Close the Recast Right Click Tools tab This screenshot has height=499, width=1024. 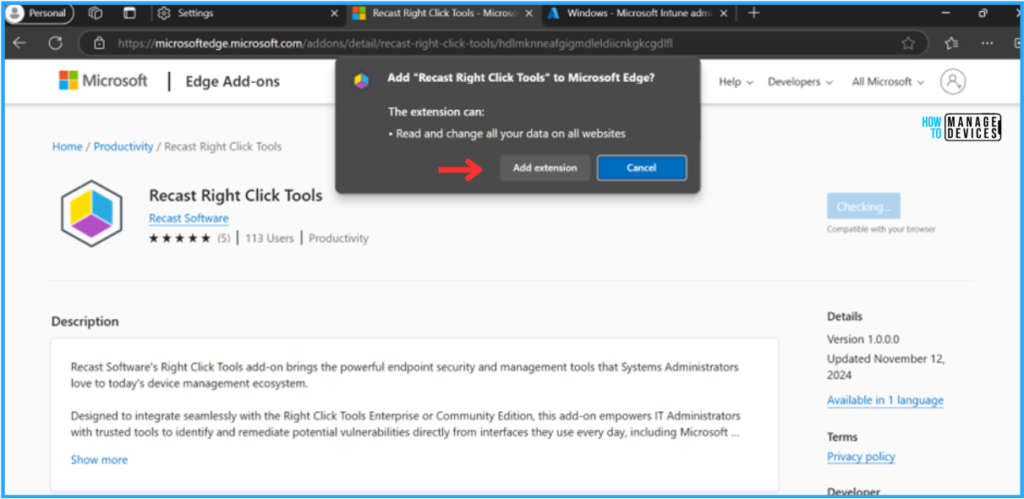point(528,13)
